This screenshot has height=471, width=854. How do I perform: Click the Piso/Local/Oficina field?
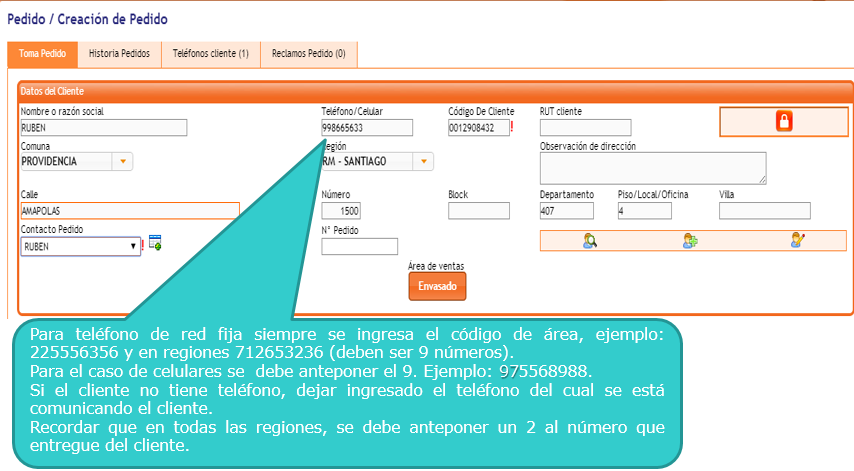pyautogui.click(x=645, y=211)
